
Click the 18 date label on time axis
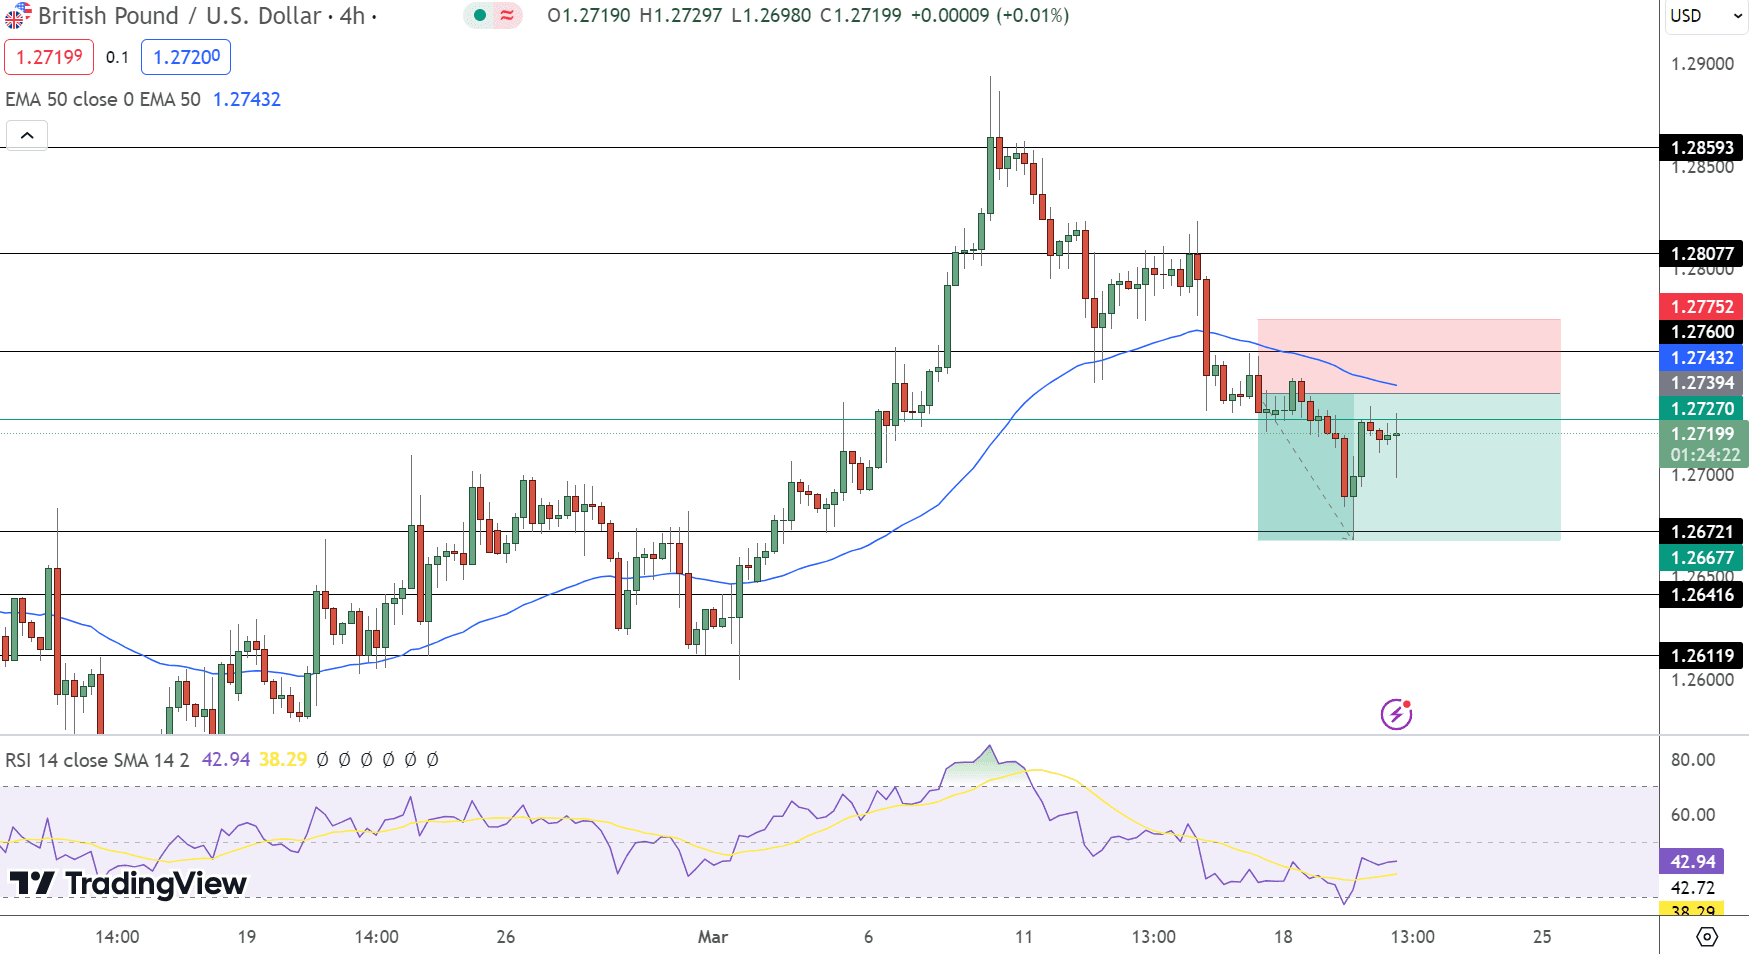1283,937
